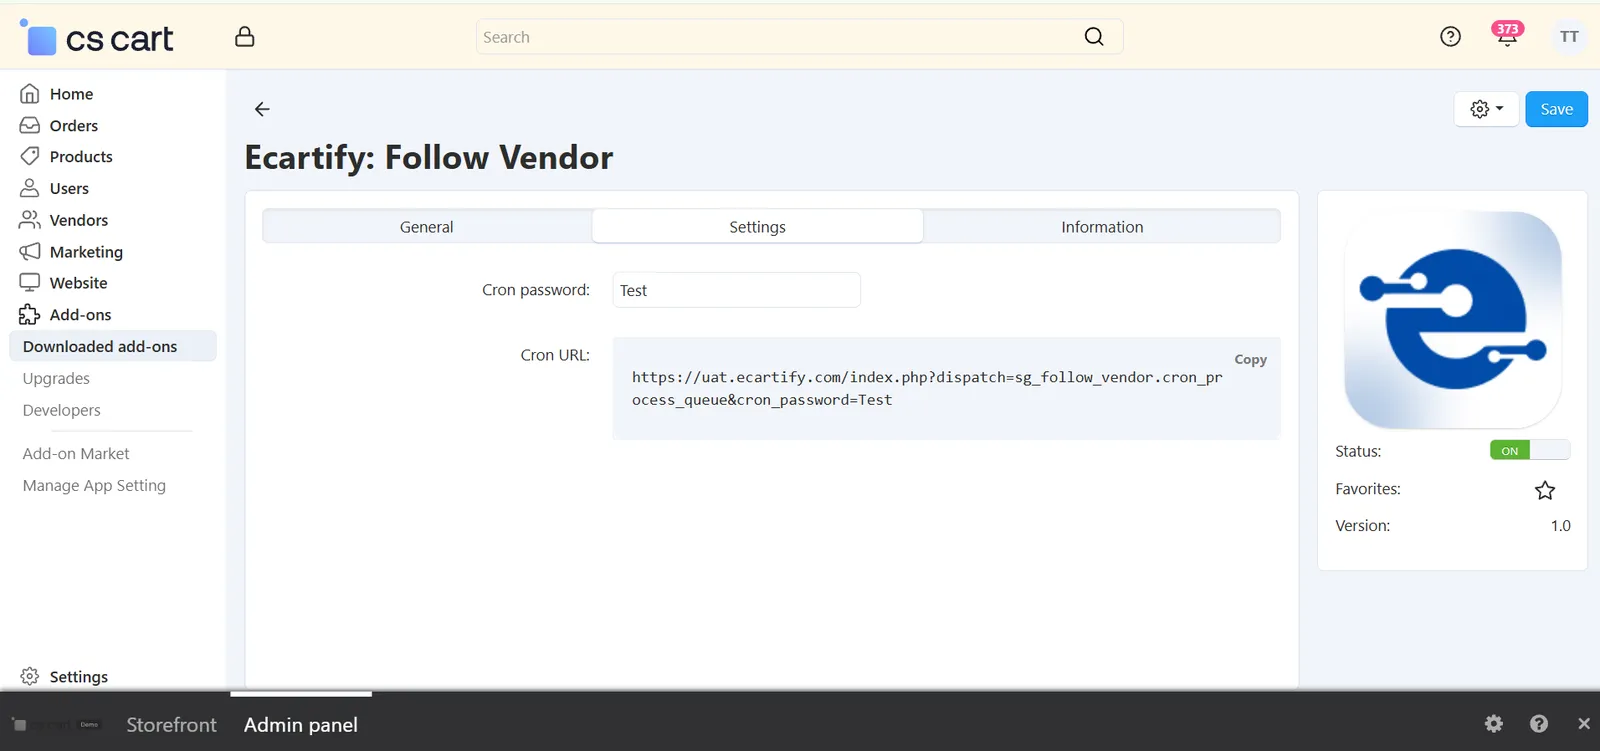Open the Information tab
The image size is (1600, 751).
[1102, 227]
